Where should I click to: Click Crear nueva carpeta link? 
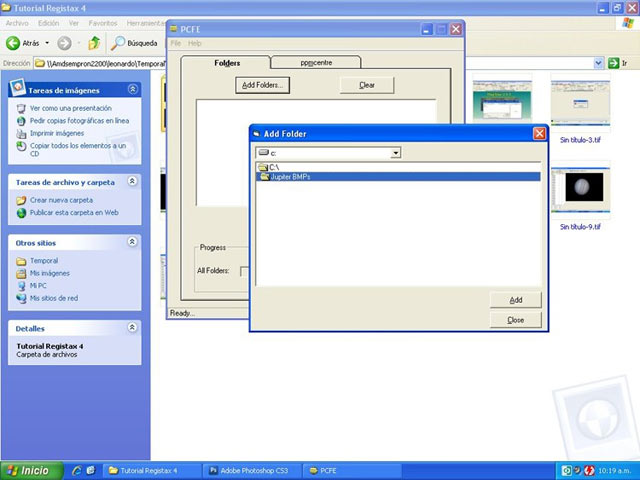(x=60, y=200)
